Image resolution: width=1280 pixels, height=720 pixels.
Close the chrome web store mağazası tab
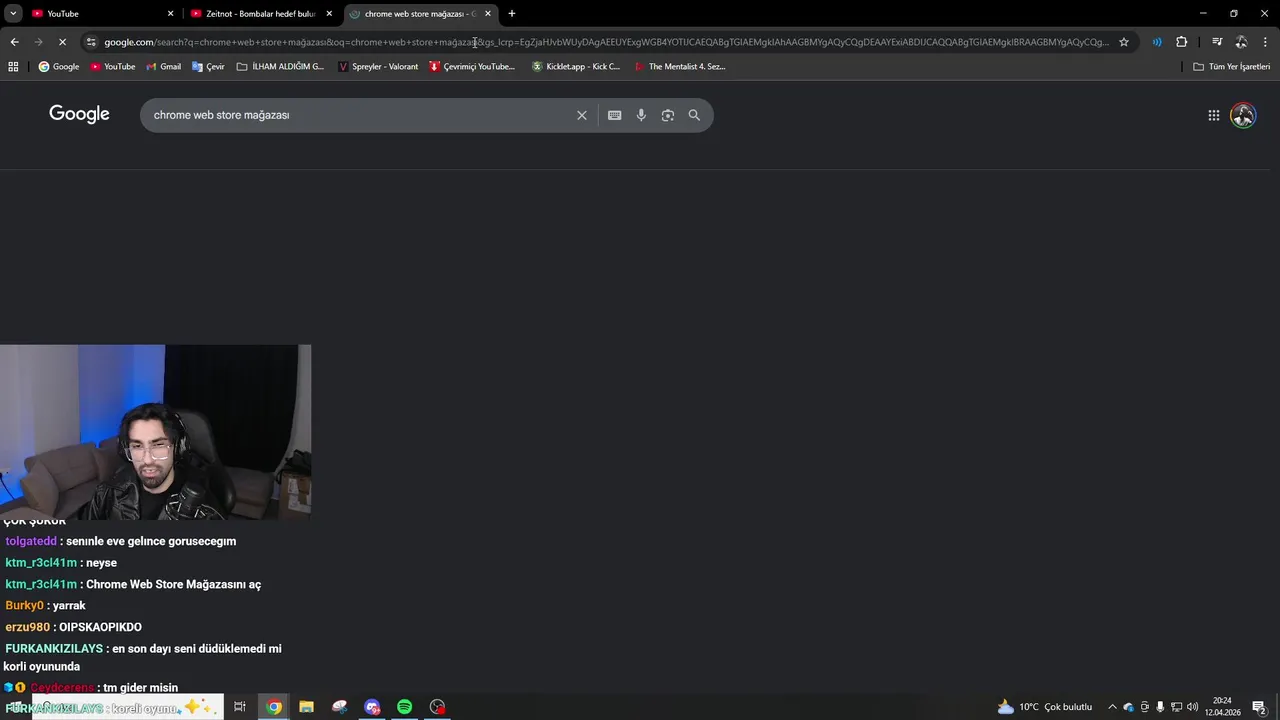488,14
